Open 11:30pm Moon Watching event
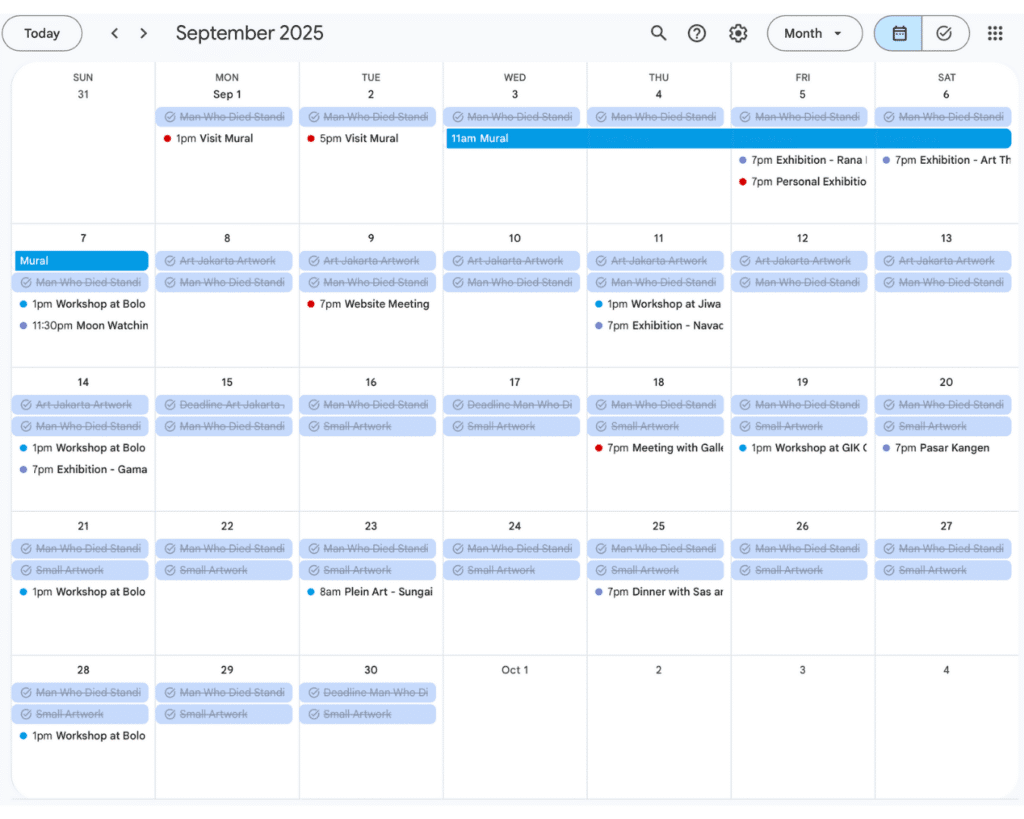 pyautogui.click(x=83, y=326)
